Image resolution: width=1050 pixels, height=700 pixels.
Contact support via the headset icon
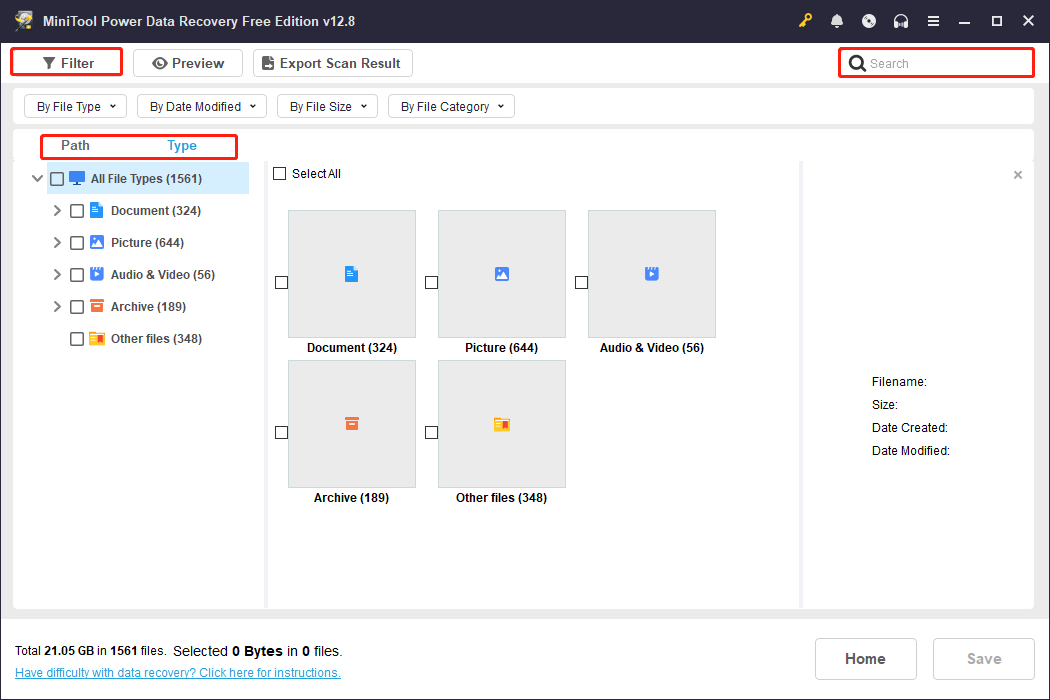[901, 20]
